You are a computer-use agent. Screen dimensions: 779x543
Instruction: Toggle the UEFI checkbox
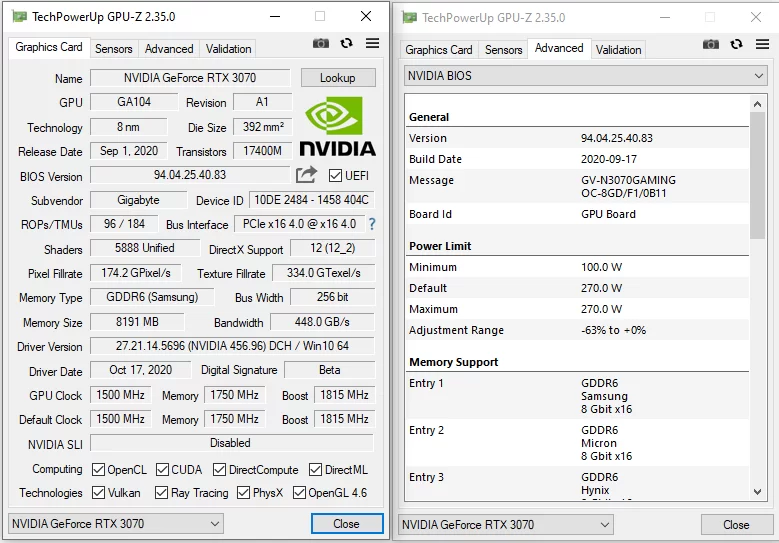pos(335,175)
